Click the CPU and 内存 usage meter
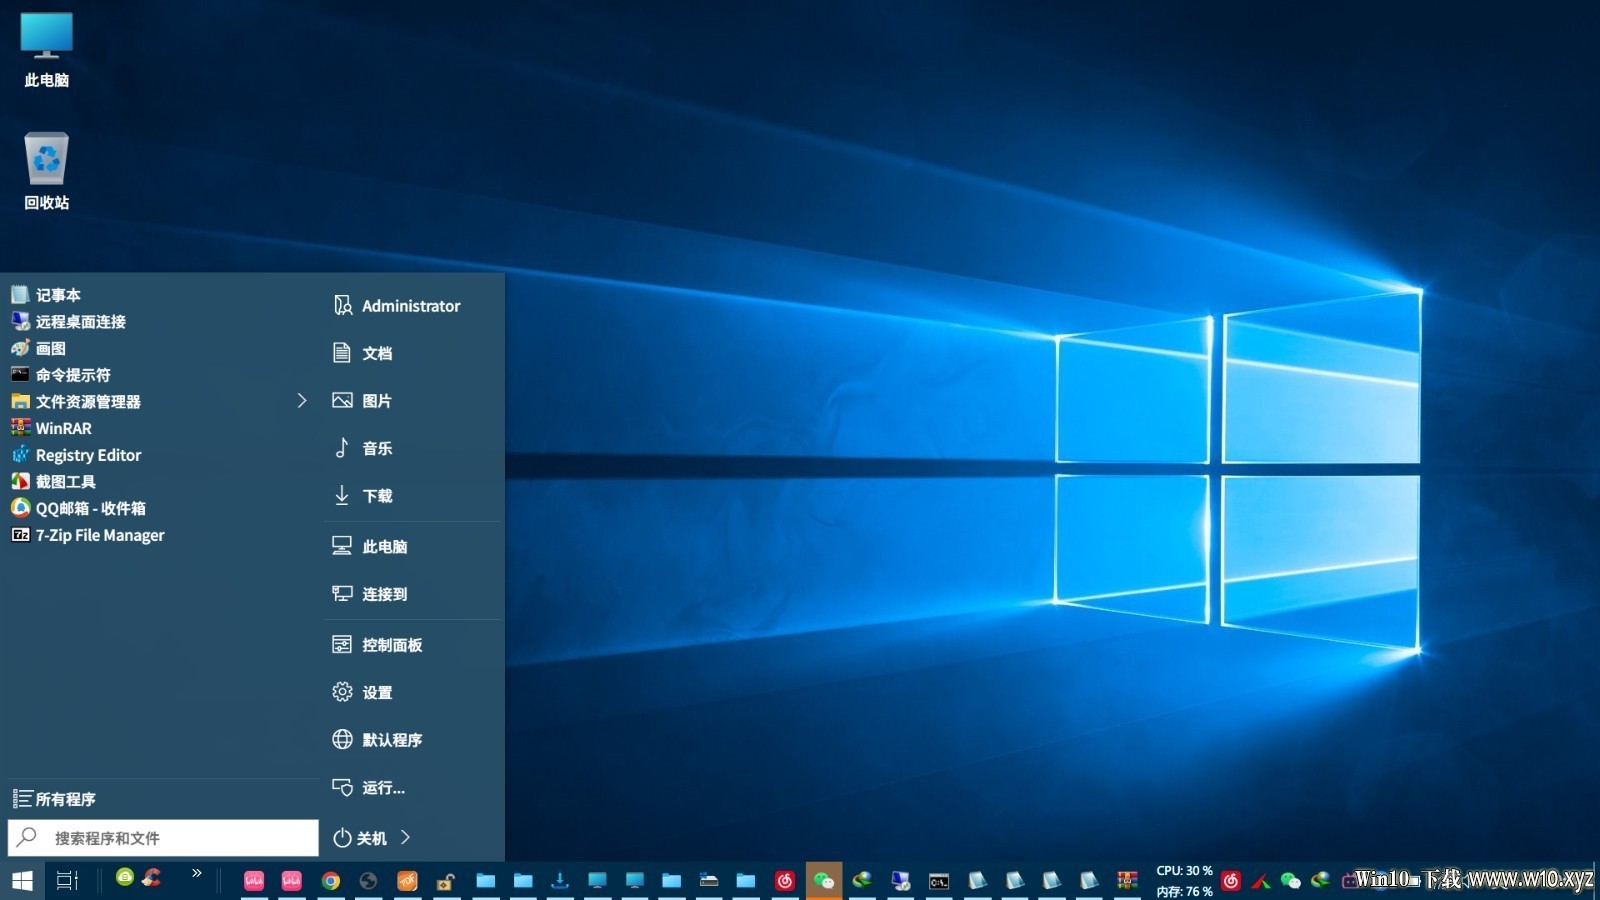 coord(1184,881)
